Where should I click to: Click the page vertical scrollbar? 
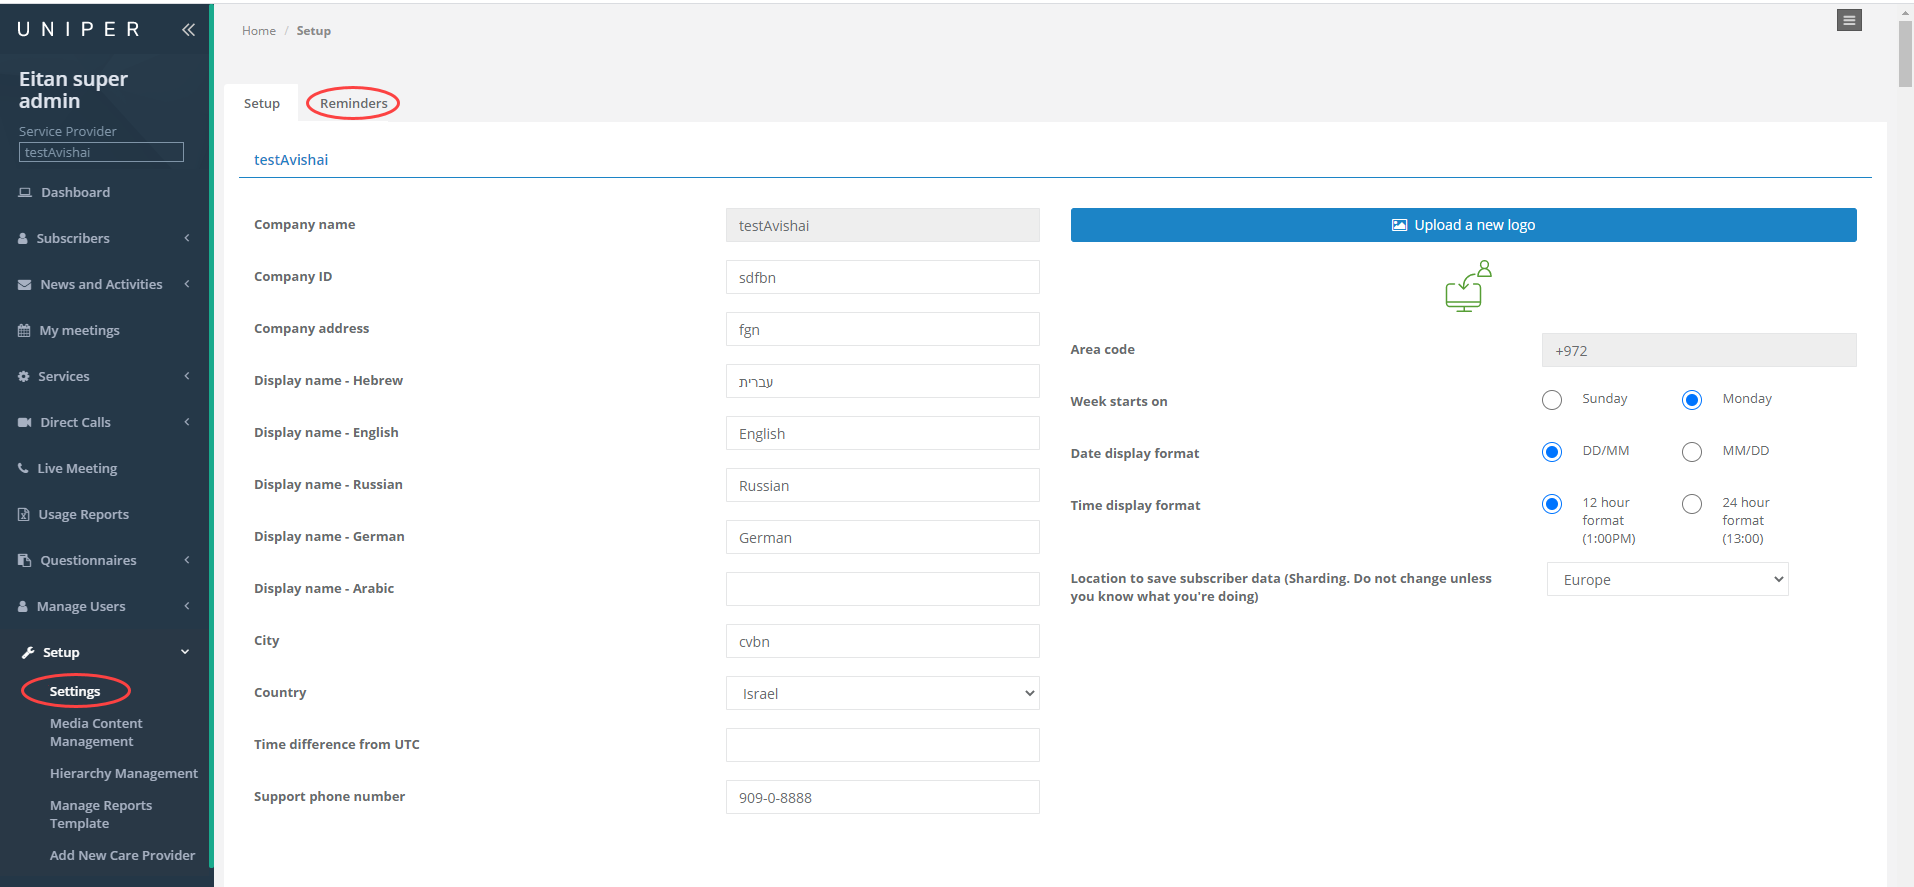pos(1905,55)
